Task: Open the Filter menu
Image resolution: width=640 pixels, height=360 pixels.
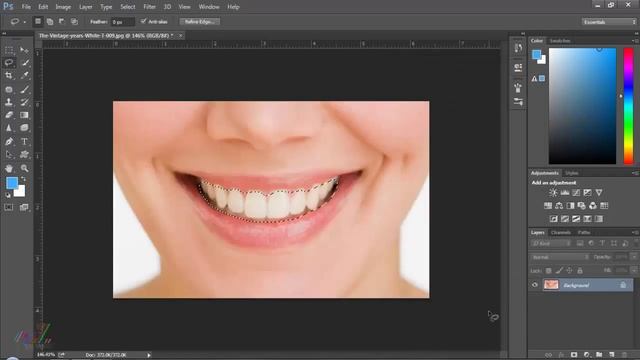Action: [x=149, y=7]
